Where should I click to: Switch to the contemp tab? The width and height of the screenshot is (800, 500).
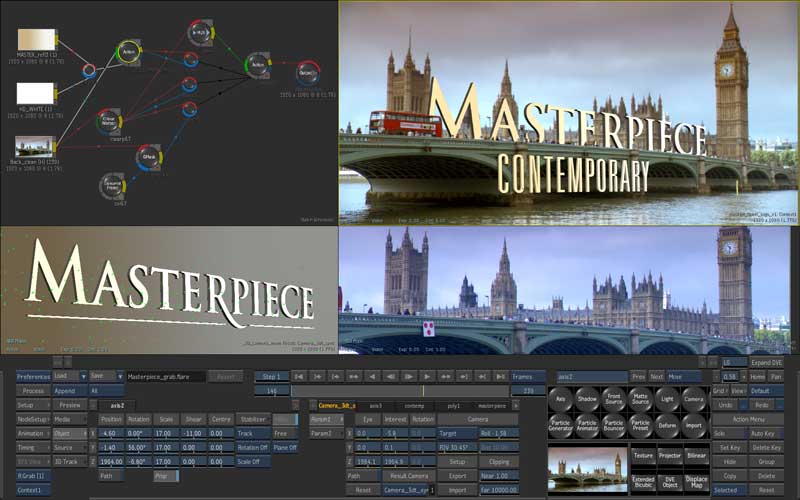pyautogui.click(x=414, y=406)
